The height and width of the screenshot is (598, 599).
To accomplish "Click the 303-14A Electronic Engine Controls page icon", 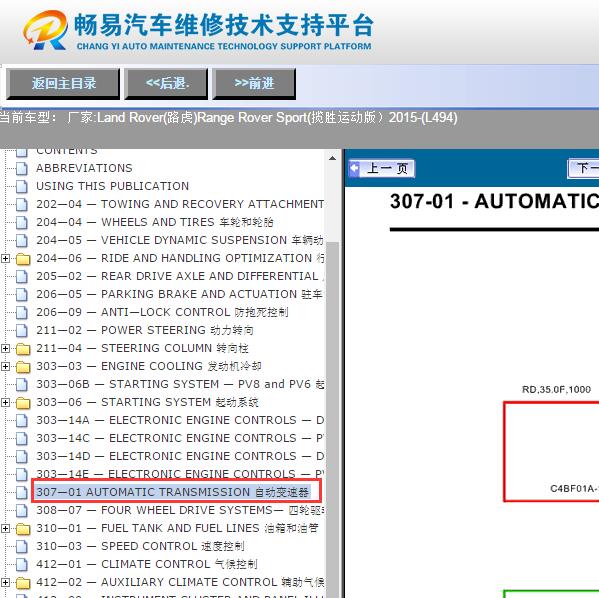I will (x=22, y=420).
